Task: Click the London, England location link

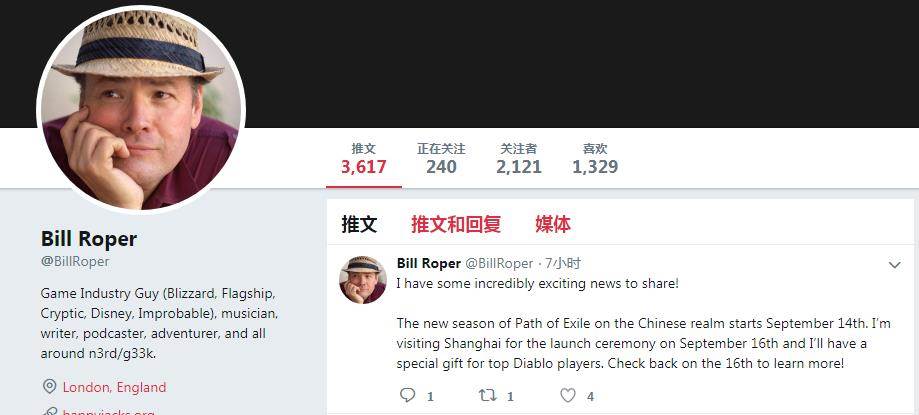Action: tap(114, 387)
